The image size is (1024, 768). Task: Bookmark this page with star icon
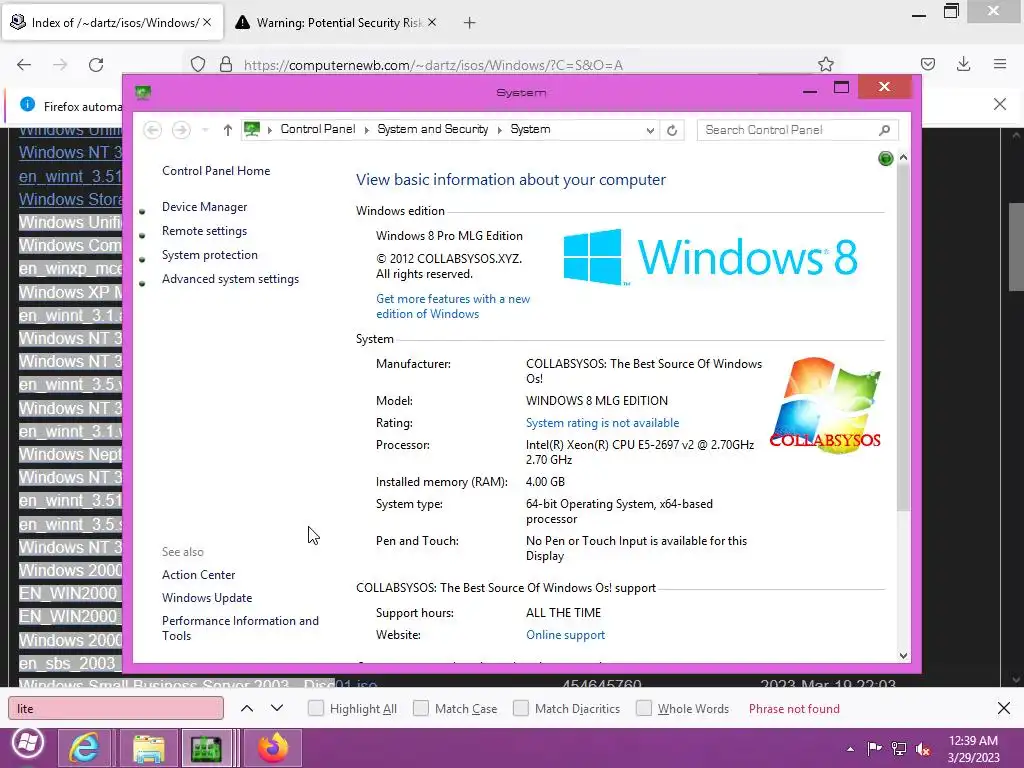[825, 64]
